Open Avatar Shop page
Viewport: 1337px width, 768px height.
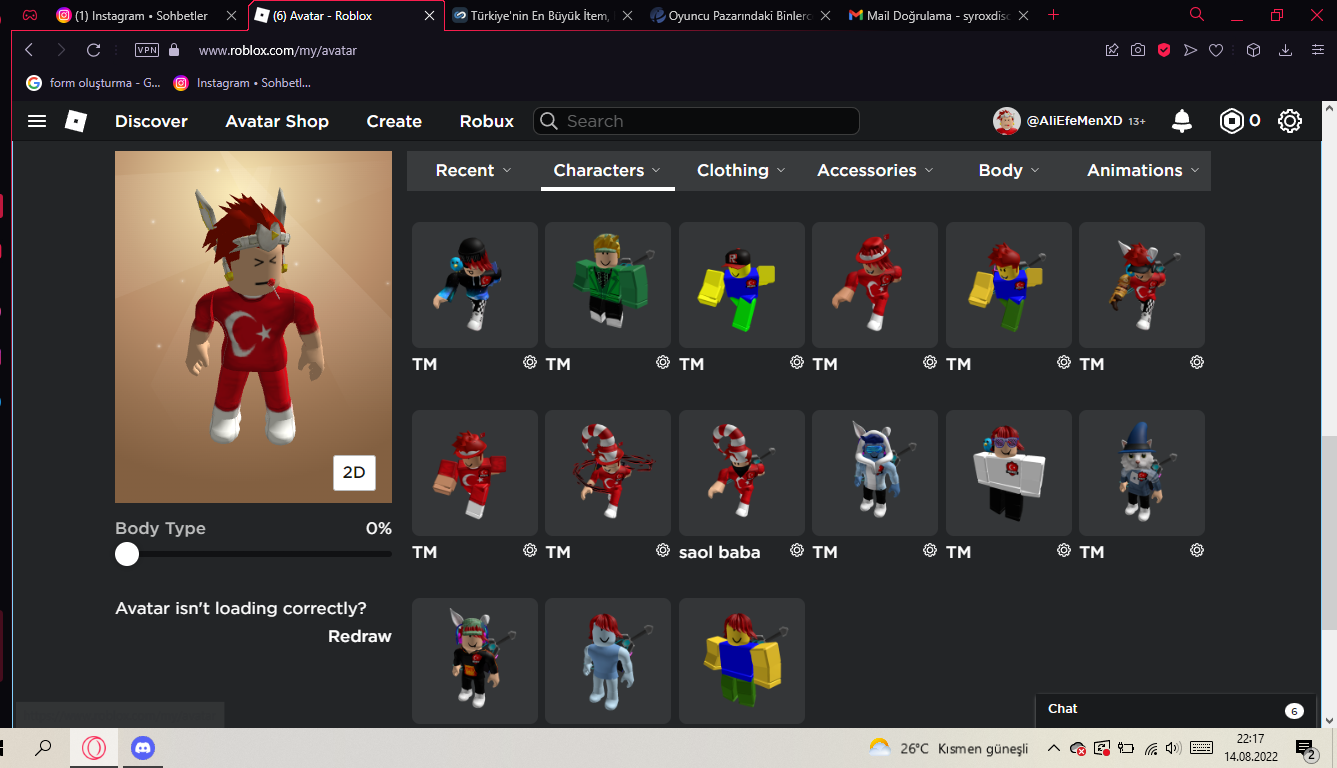tap(277, 121)
